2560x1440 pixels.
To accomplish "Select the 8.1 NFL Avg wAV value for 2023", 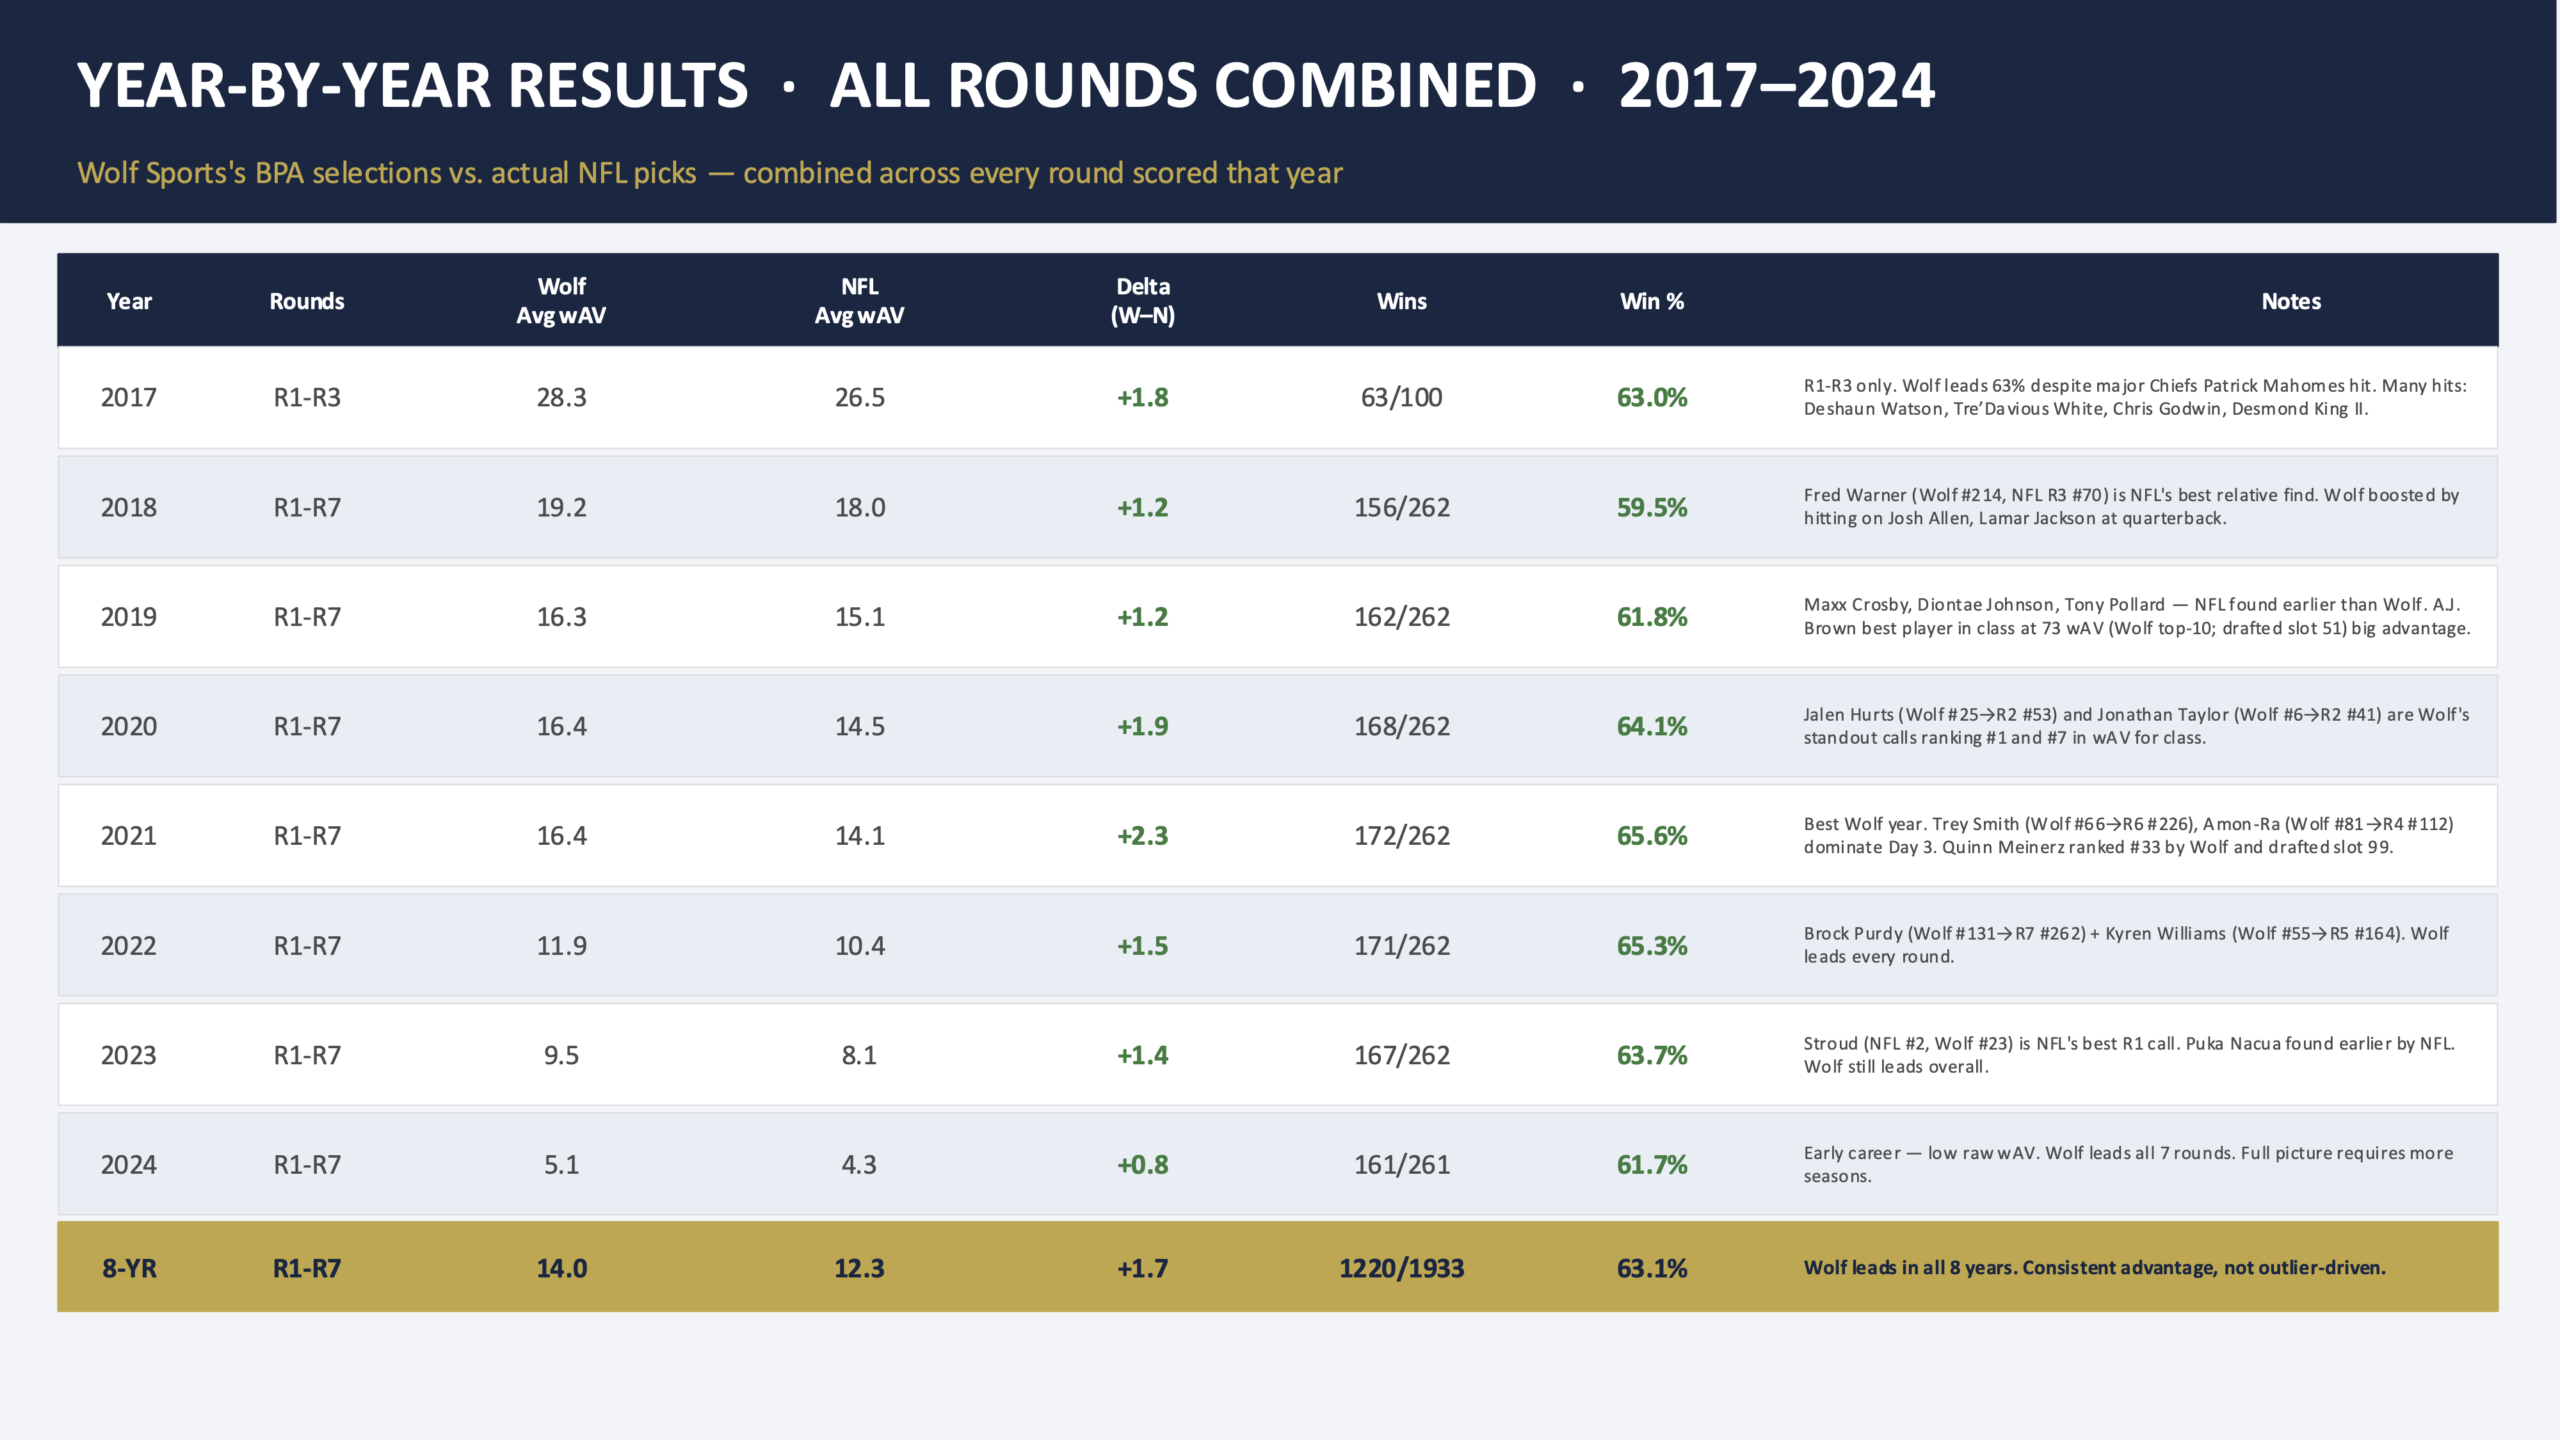I will 859,1055.
